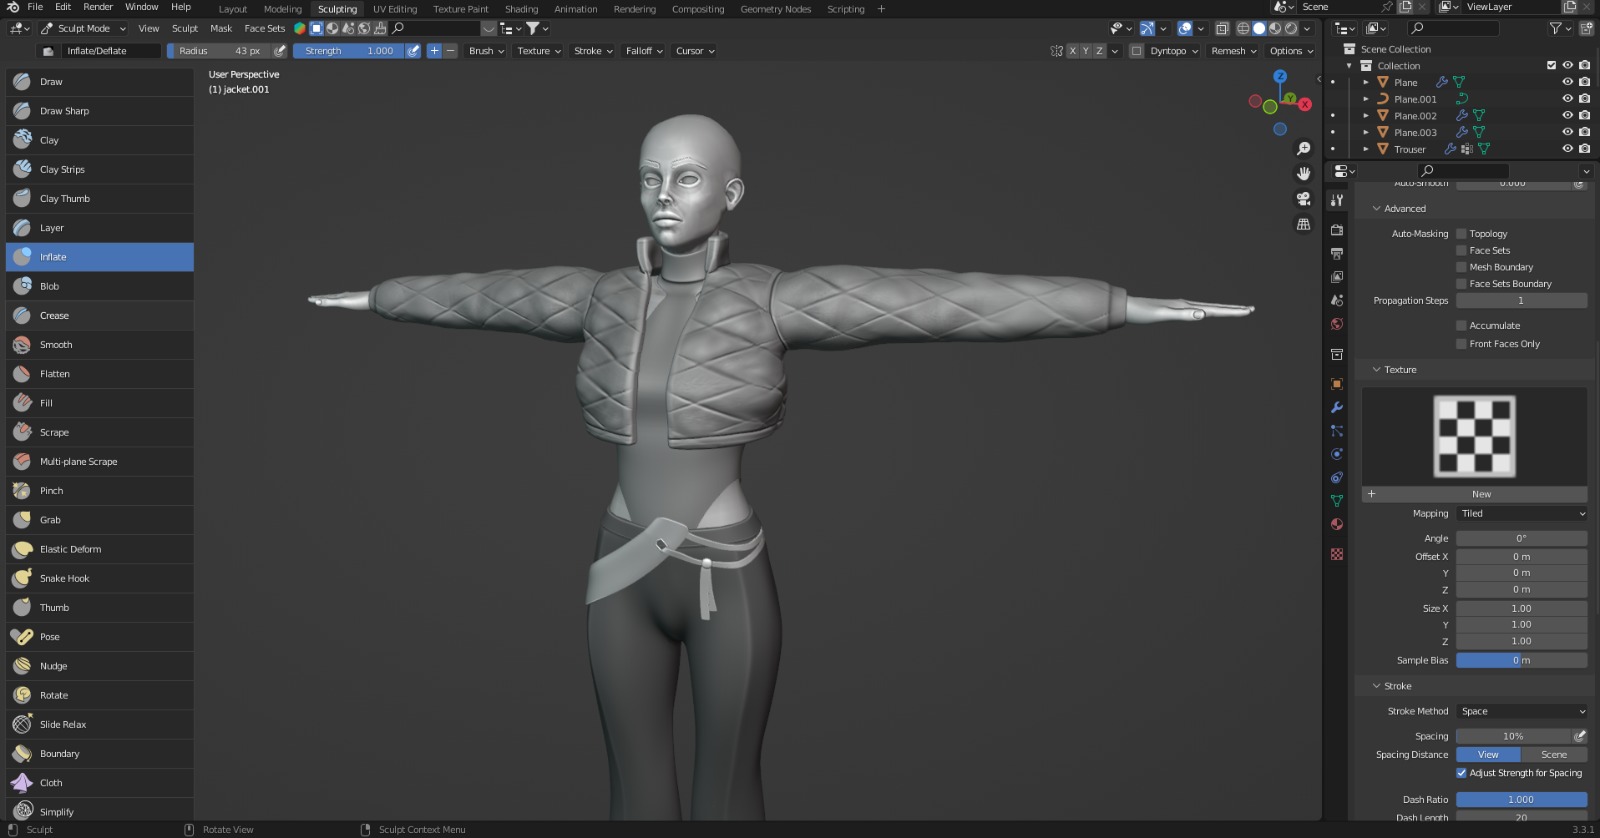The width and height of the screenshot is (1600, 838).
Task: Collapse the Texture panel
Action: pyautogui.click(x=1377, y=370)
